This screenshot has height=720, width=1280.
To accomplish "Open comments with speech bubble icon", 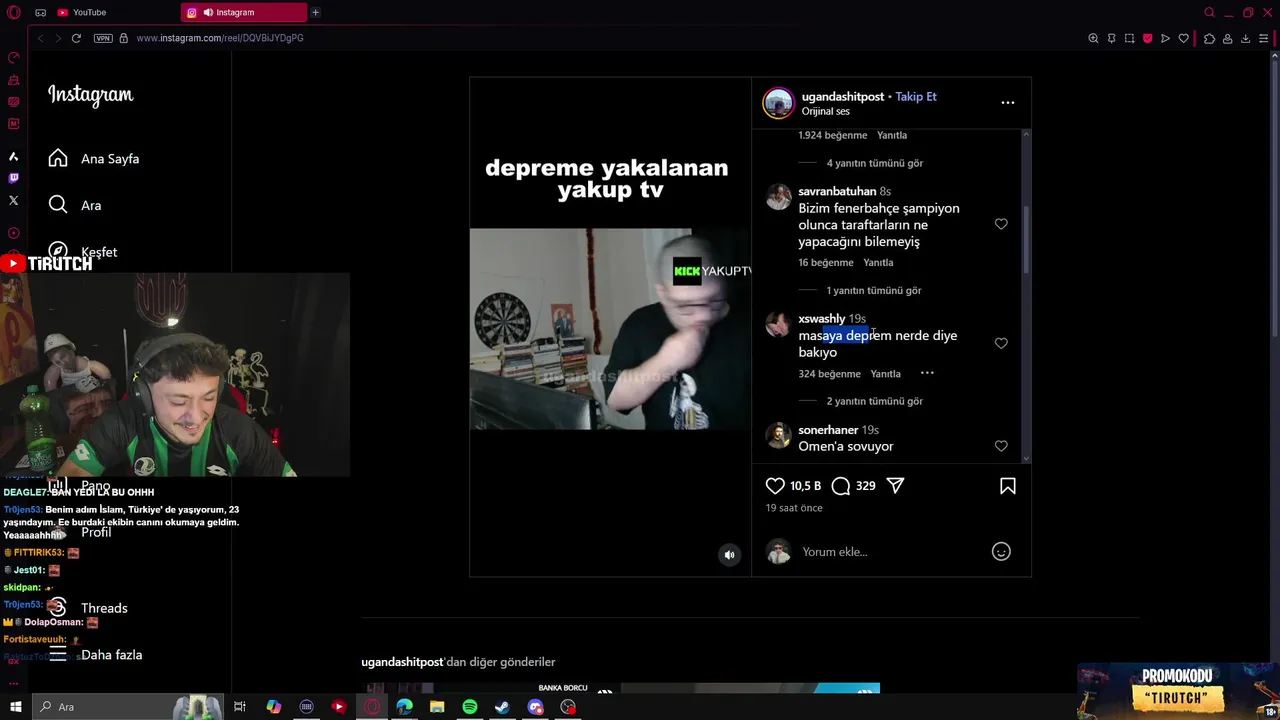I will (841, 486).
